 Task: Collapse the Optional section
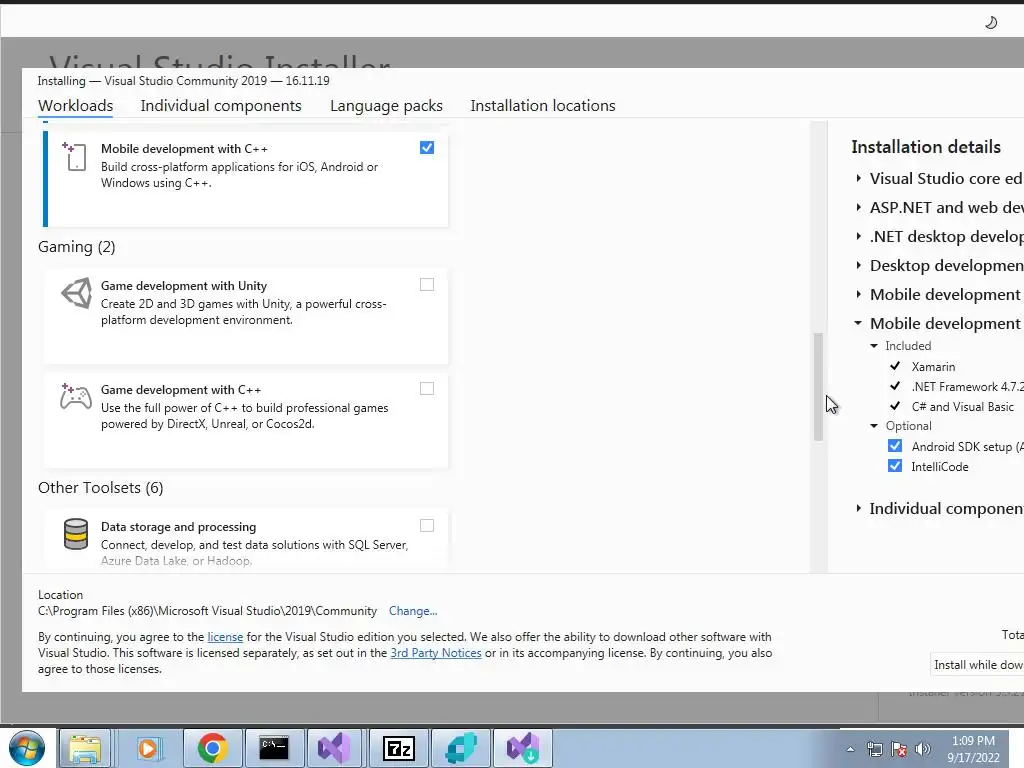874,426
